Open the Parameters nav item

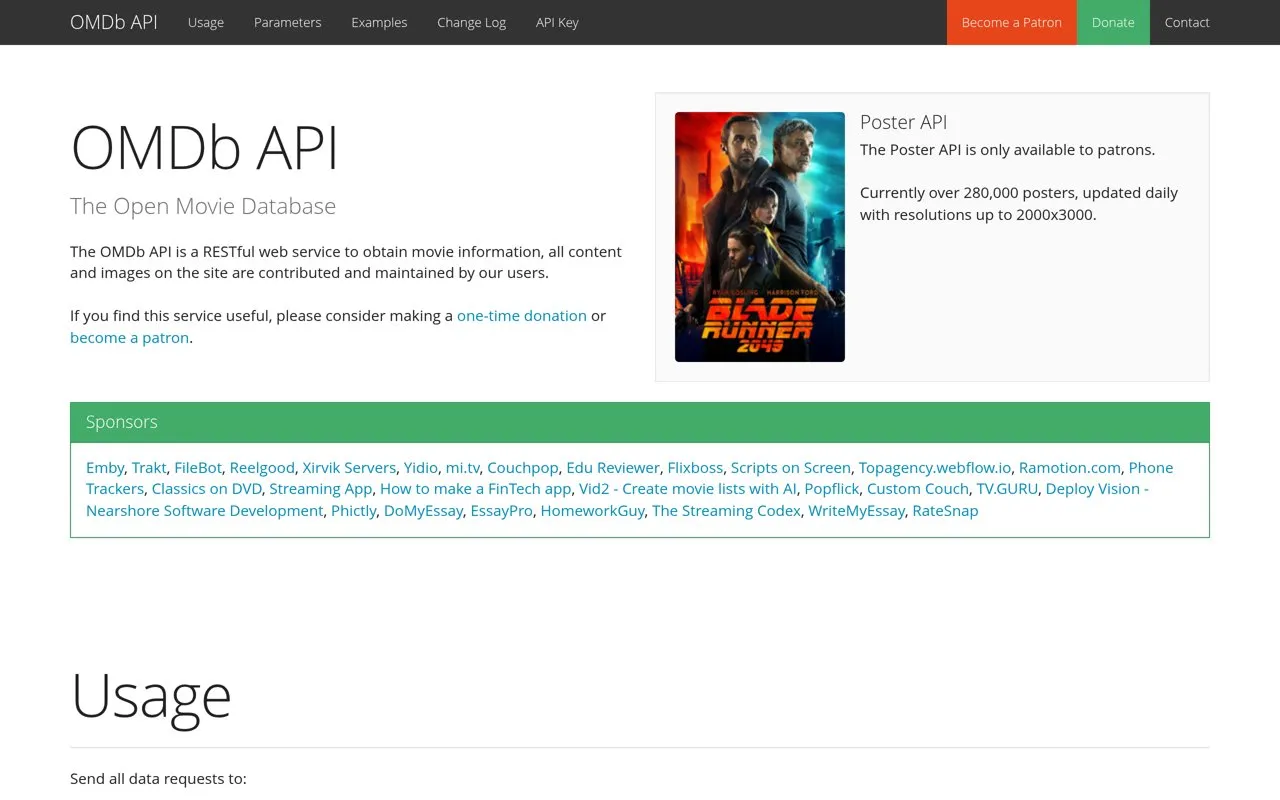[288, 22]
